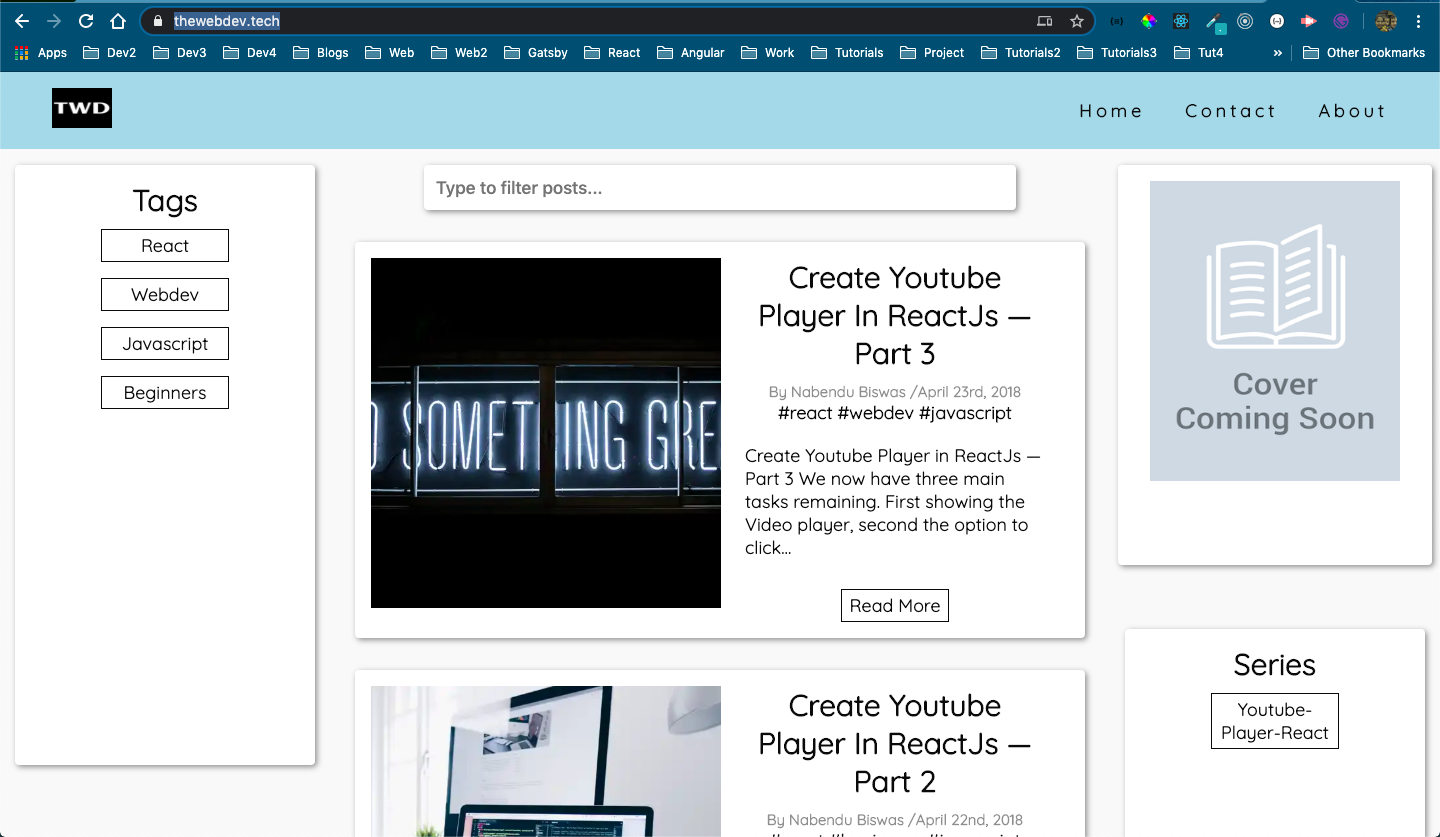Reload the page with the refresh icon
The width and height of the screenshot is (1440, 837).
86,21
